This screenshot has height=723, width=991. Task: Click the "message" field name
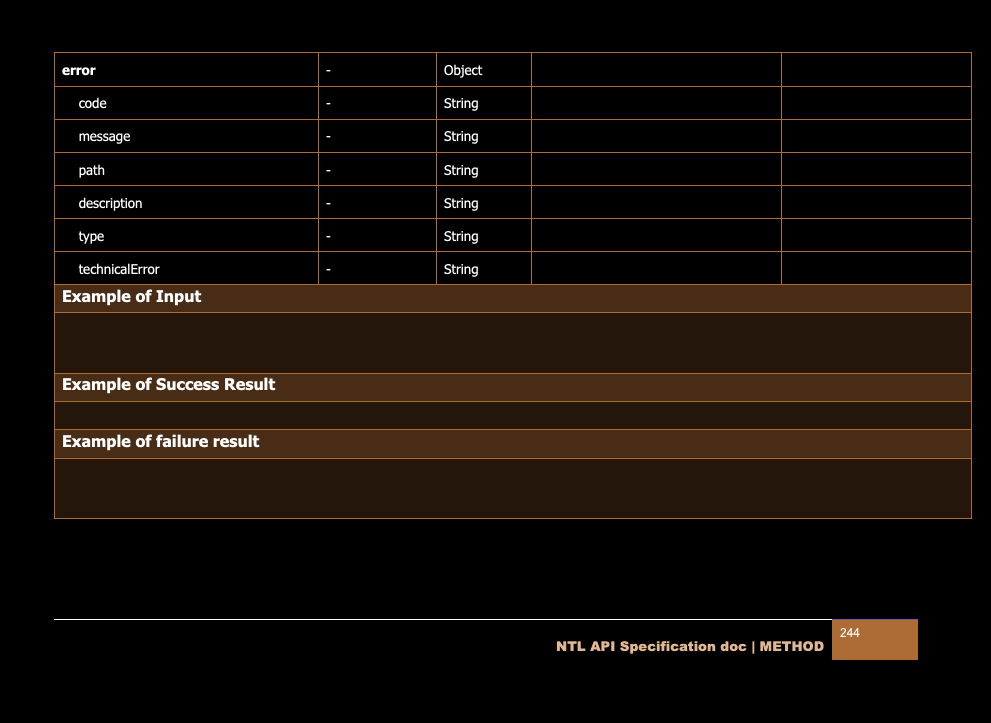(x=104, y=136)
